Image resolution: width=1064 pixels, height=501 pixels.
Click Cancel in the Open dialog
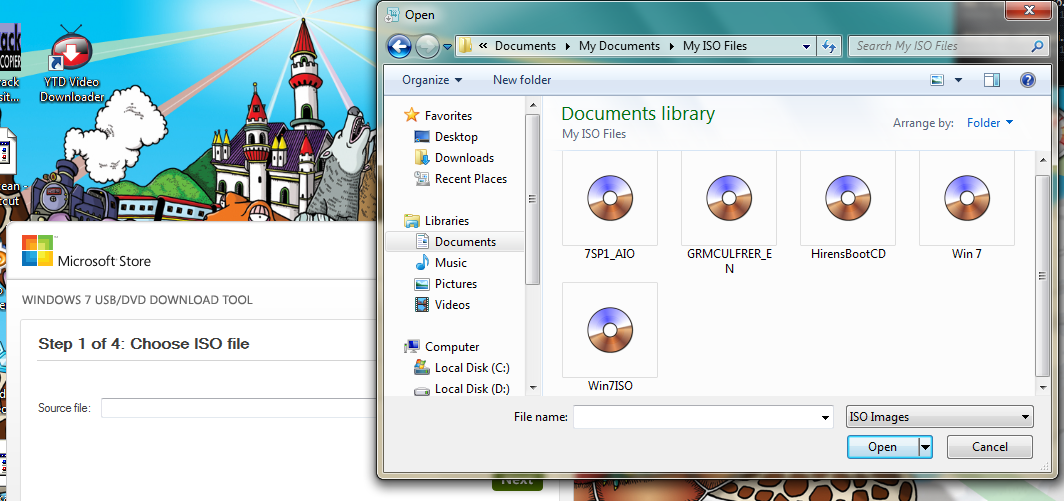[989, 447]
